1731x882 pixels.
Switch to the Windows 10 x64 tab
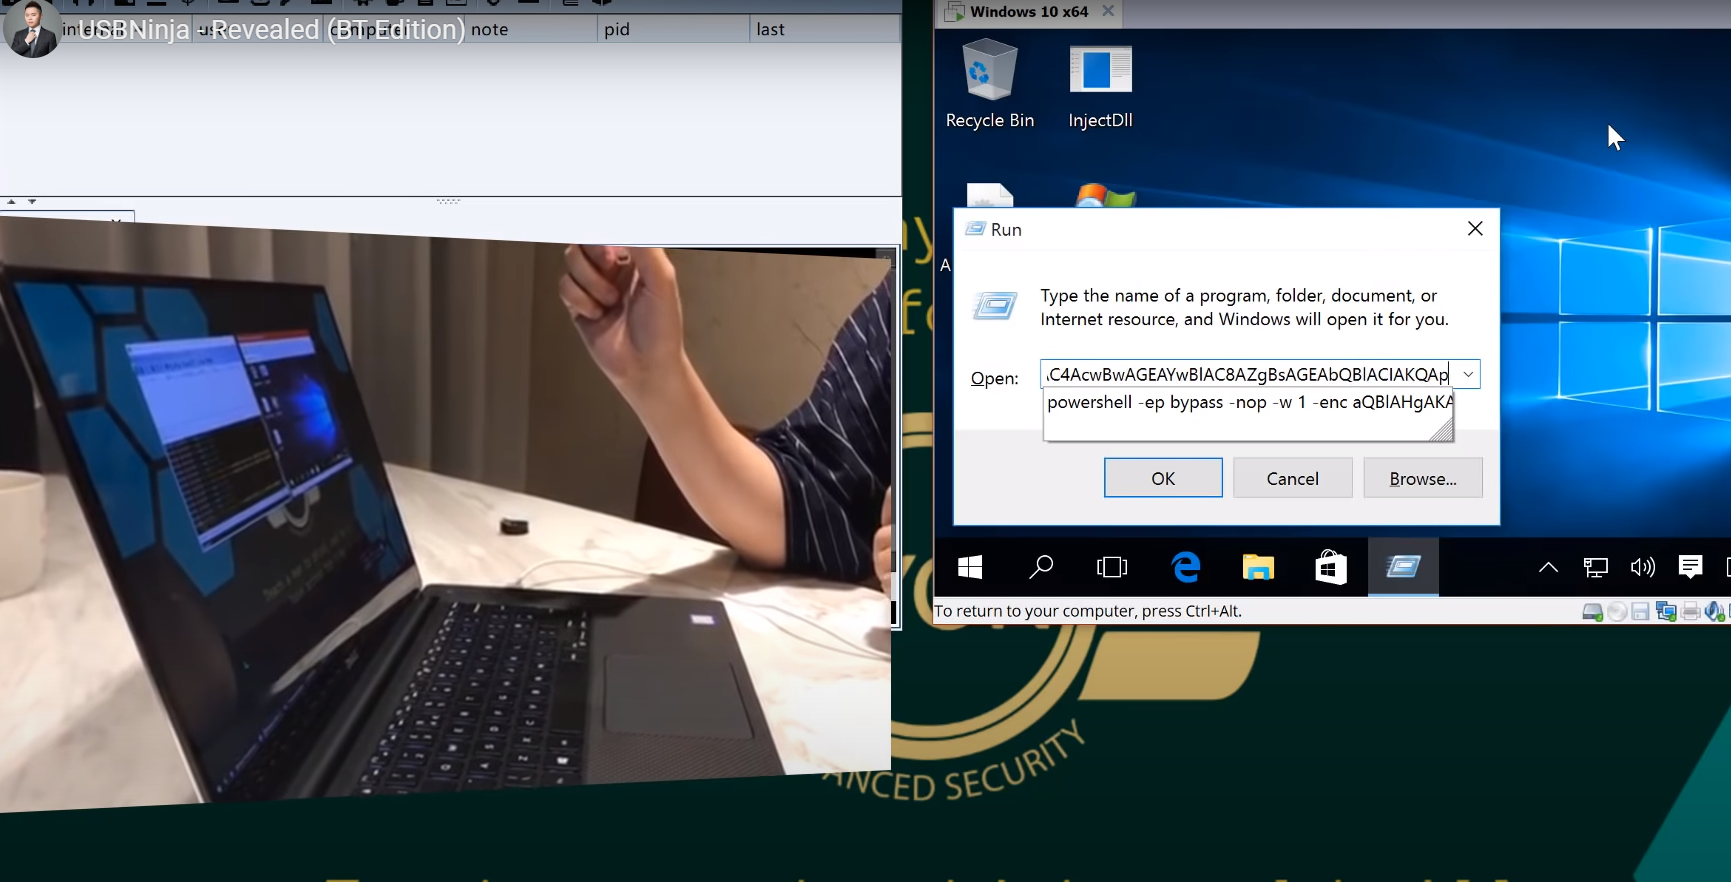[1028, 12]
